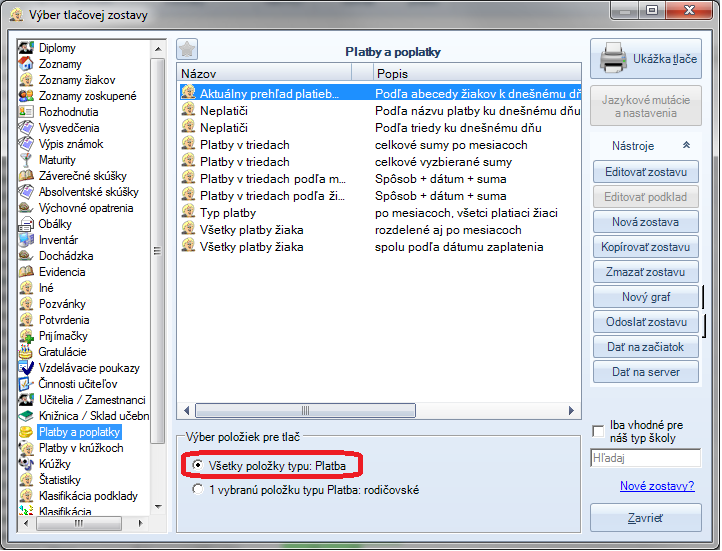This screenshot has width=722, height=551.
Task: Collapse the Nástroje panel chevron
Action: 686,145
